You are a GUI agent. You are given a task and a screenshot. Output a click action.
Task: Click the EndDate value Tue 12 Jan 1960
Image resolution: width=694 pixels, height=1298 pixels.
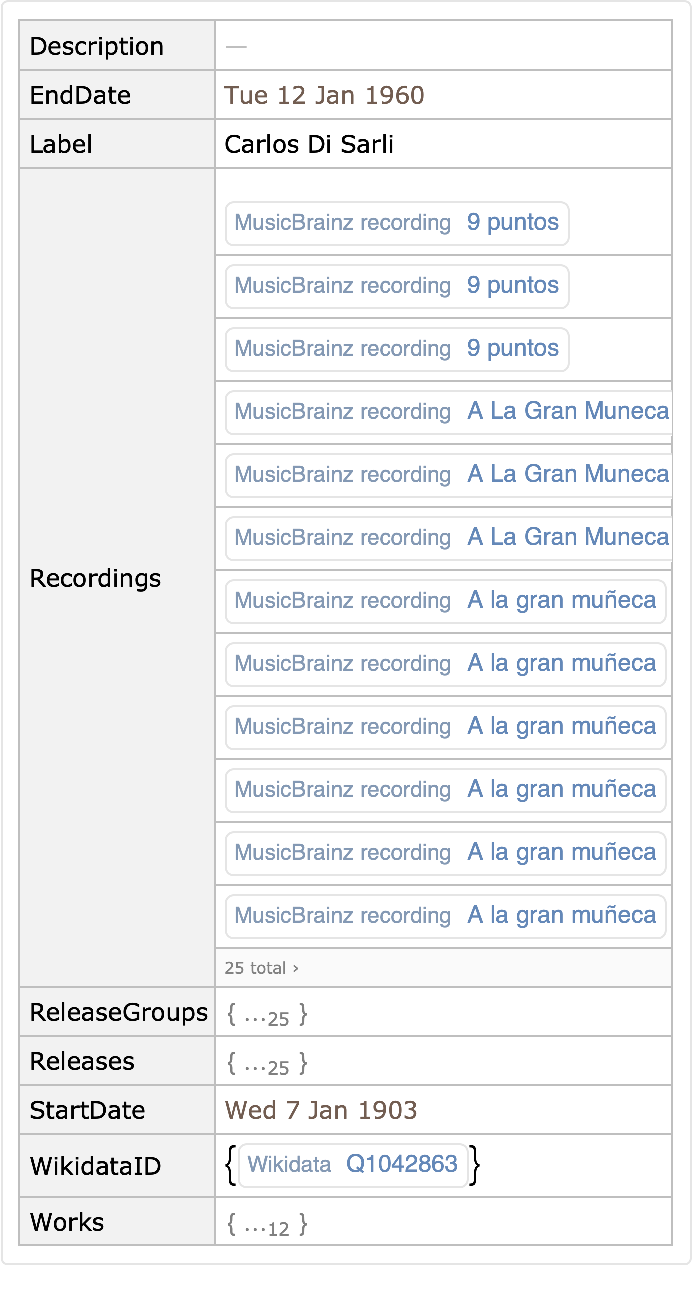[324, 96]
